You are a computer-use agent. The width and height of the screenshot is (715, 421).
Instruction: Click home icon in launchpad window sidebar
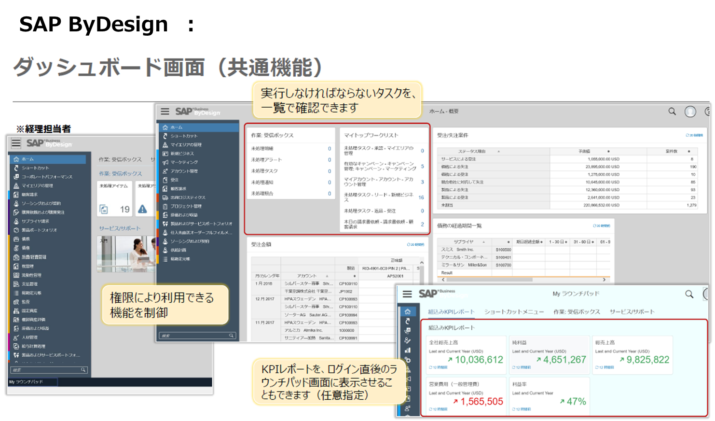(407, 312)
